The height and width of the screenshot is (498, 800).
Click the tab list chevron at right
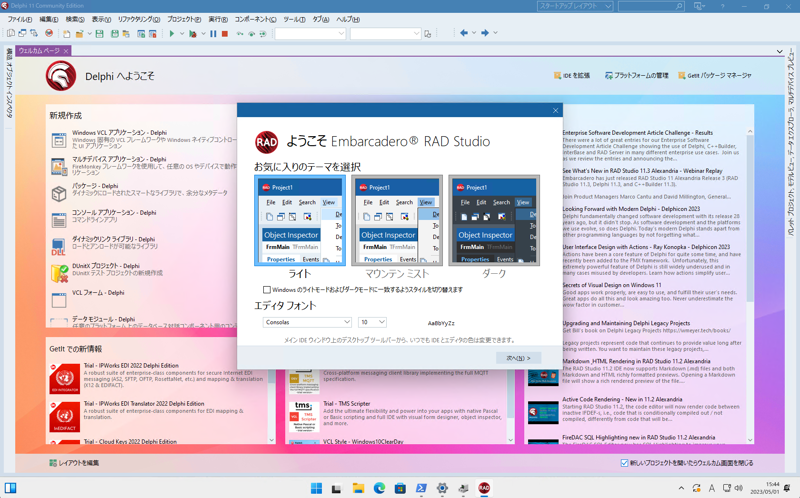click(x=779, y=52)
